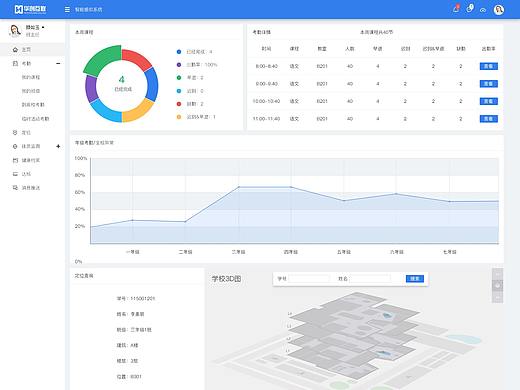This screenshot has width=520, height=390.
Task: Select the 10:00-10:40 time cell
Action: tap(266, 101)
